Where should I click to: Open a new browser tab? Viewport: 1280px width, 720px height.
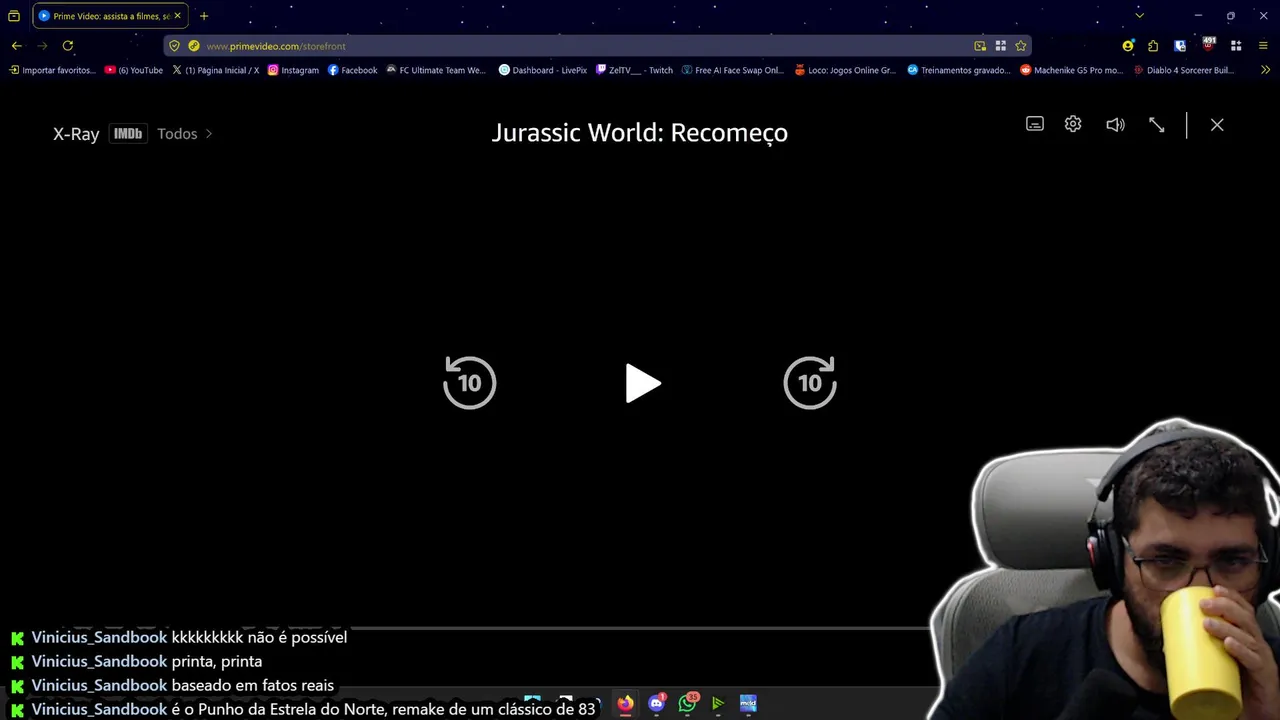click(204, 16)
